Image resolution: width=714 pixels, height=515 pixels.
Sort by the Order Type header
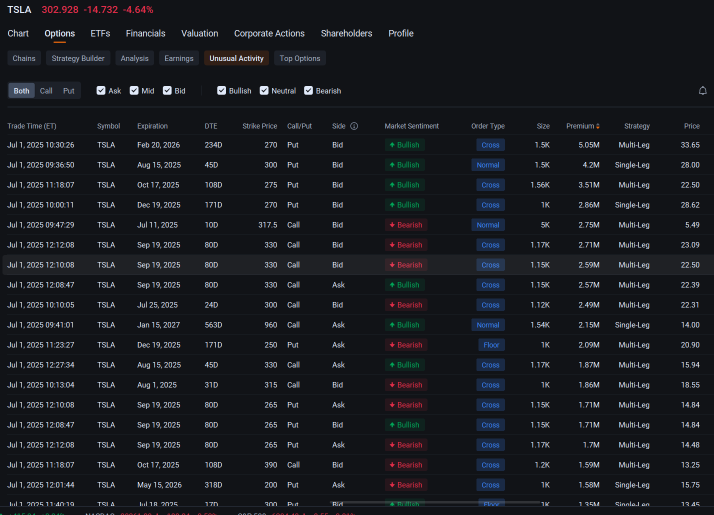[488, 126]
